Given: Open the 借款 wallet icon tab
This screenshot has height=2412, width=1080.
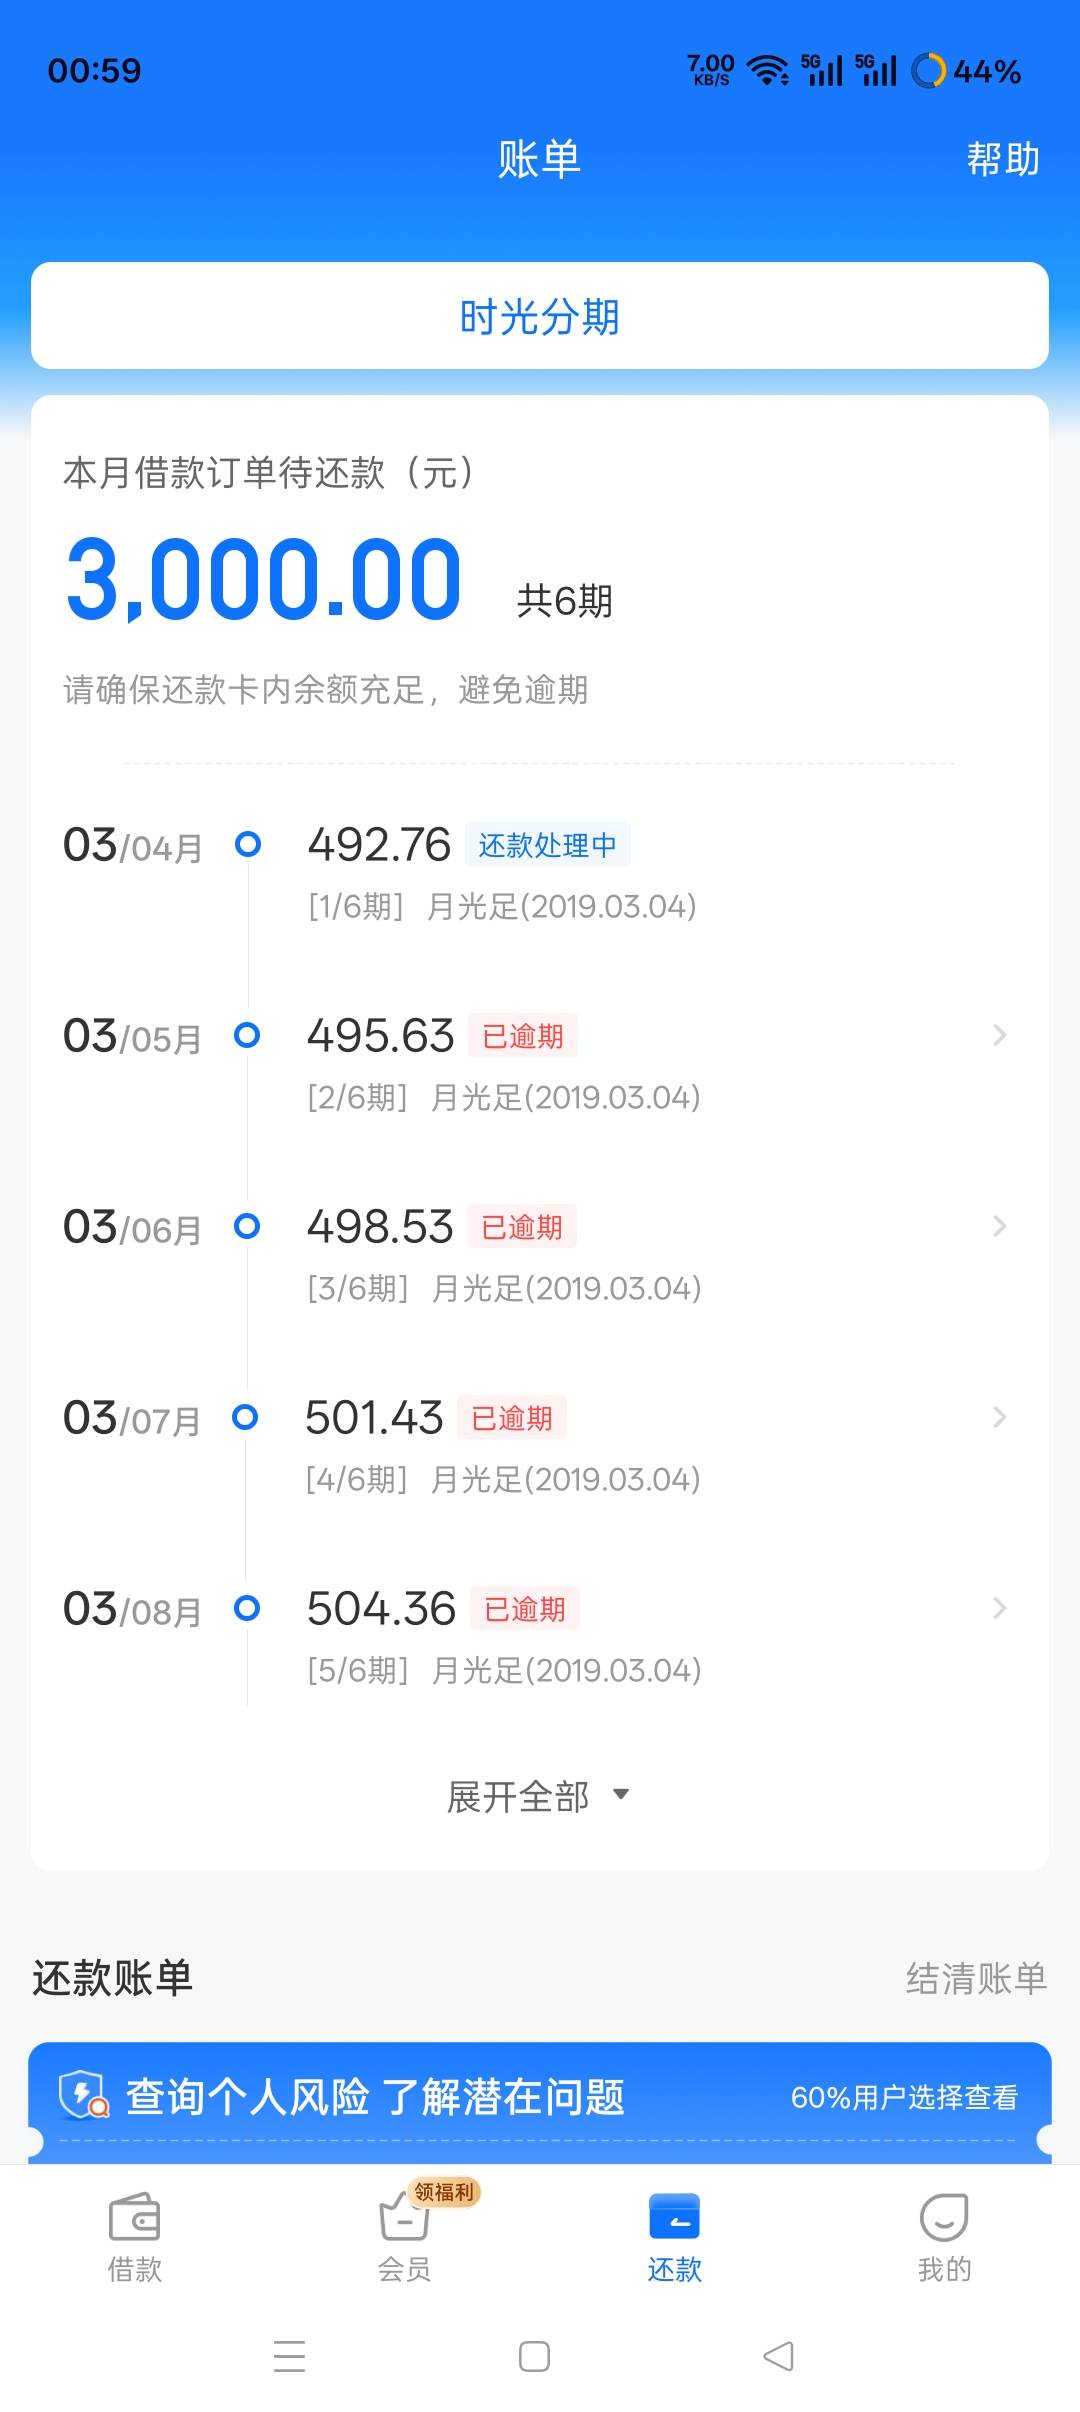Looking at the screenshot, I should pos(134,2217).
